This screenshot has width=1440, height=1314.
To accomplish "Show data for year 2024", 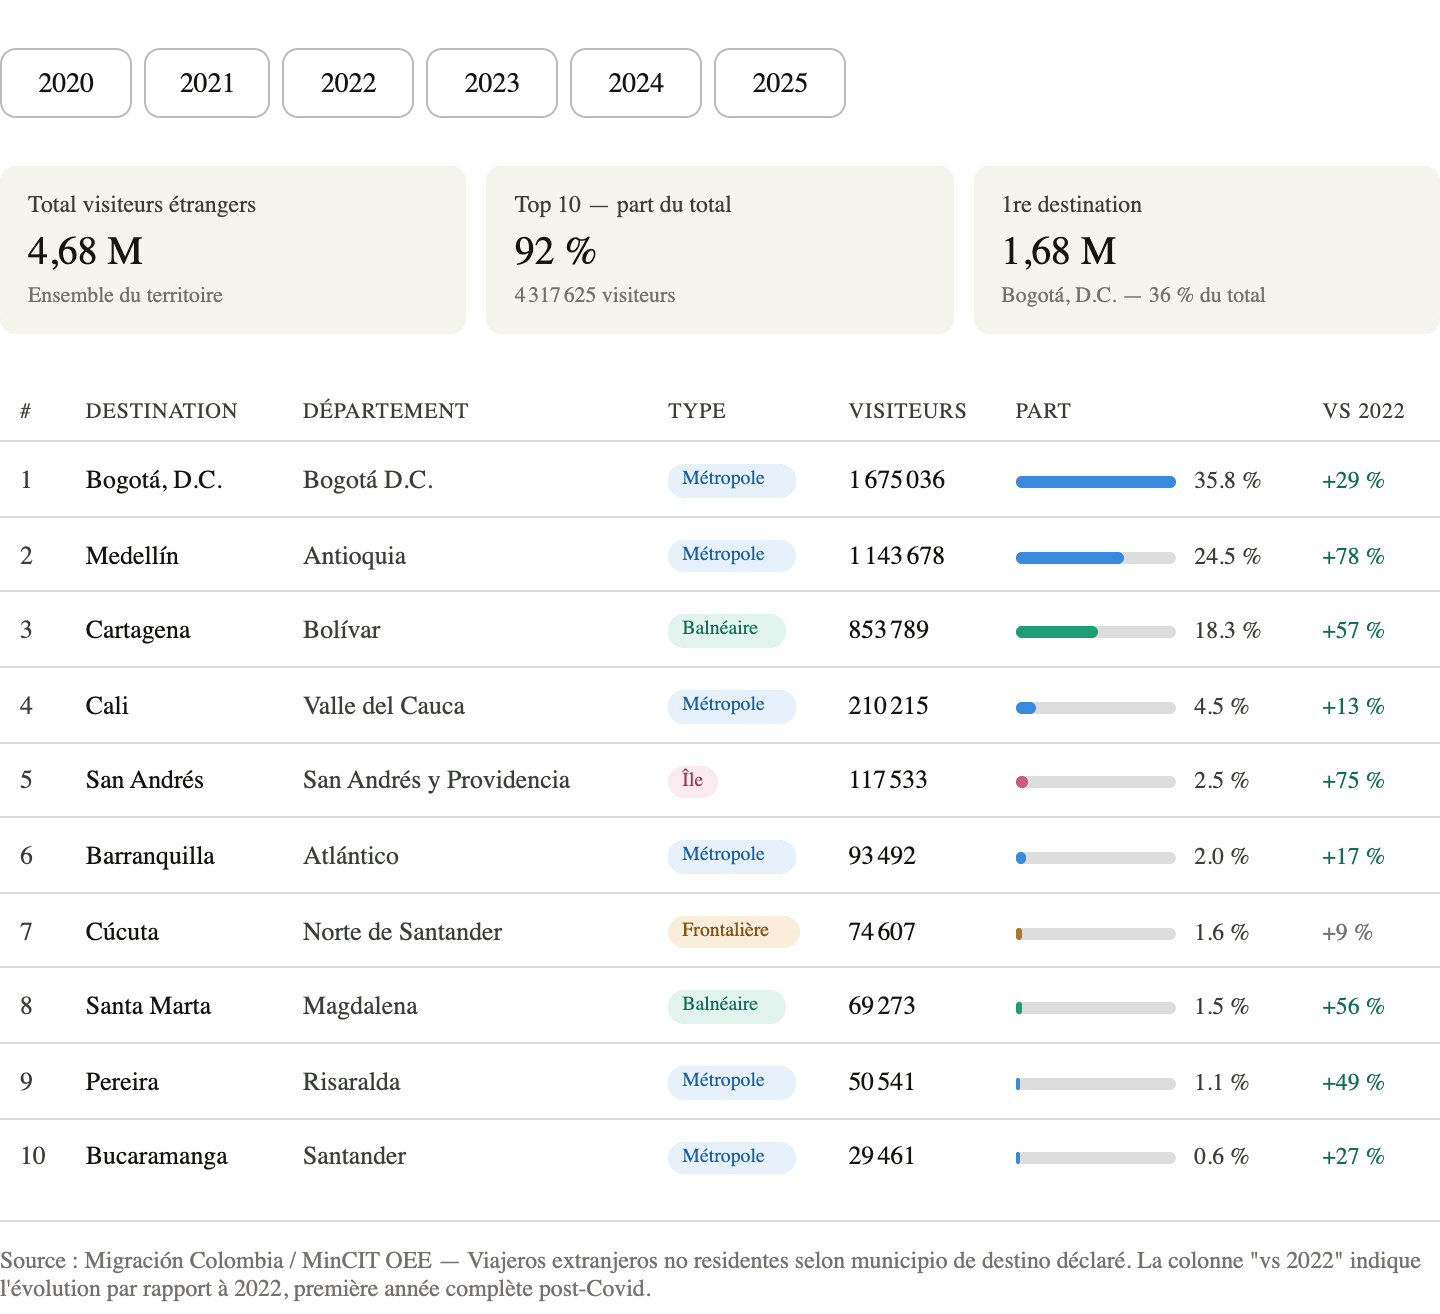I will pos(636,83).
